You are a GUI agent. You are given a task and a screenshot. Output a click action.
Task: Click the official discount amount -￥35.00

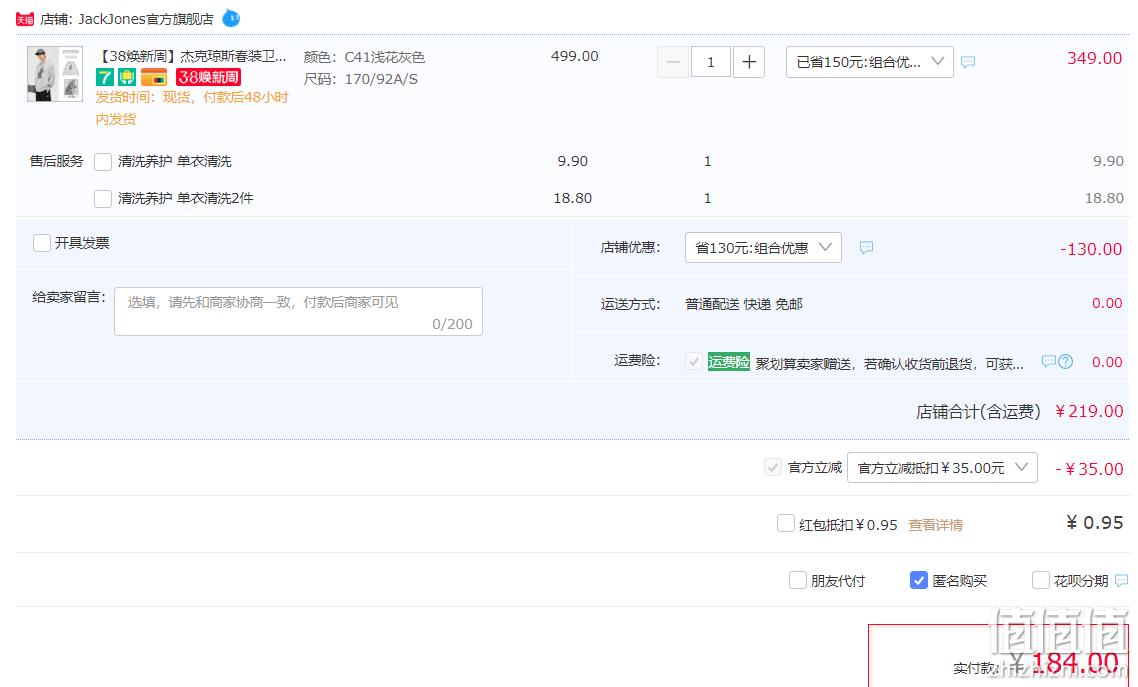point(1089,469)
